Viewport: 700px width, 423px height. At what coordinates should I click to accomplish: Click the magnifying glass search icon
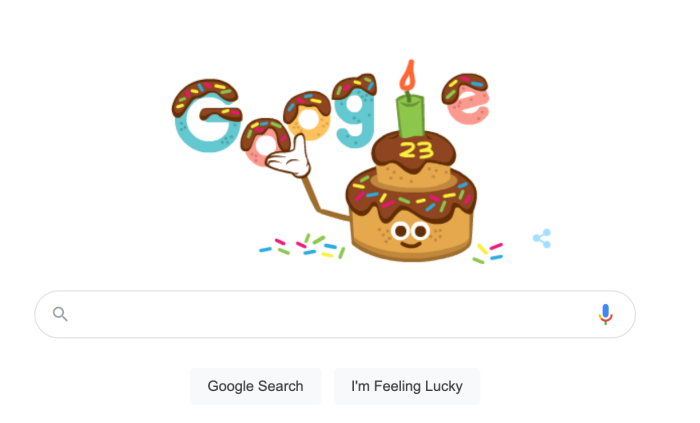point(60,314)
